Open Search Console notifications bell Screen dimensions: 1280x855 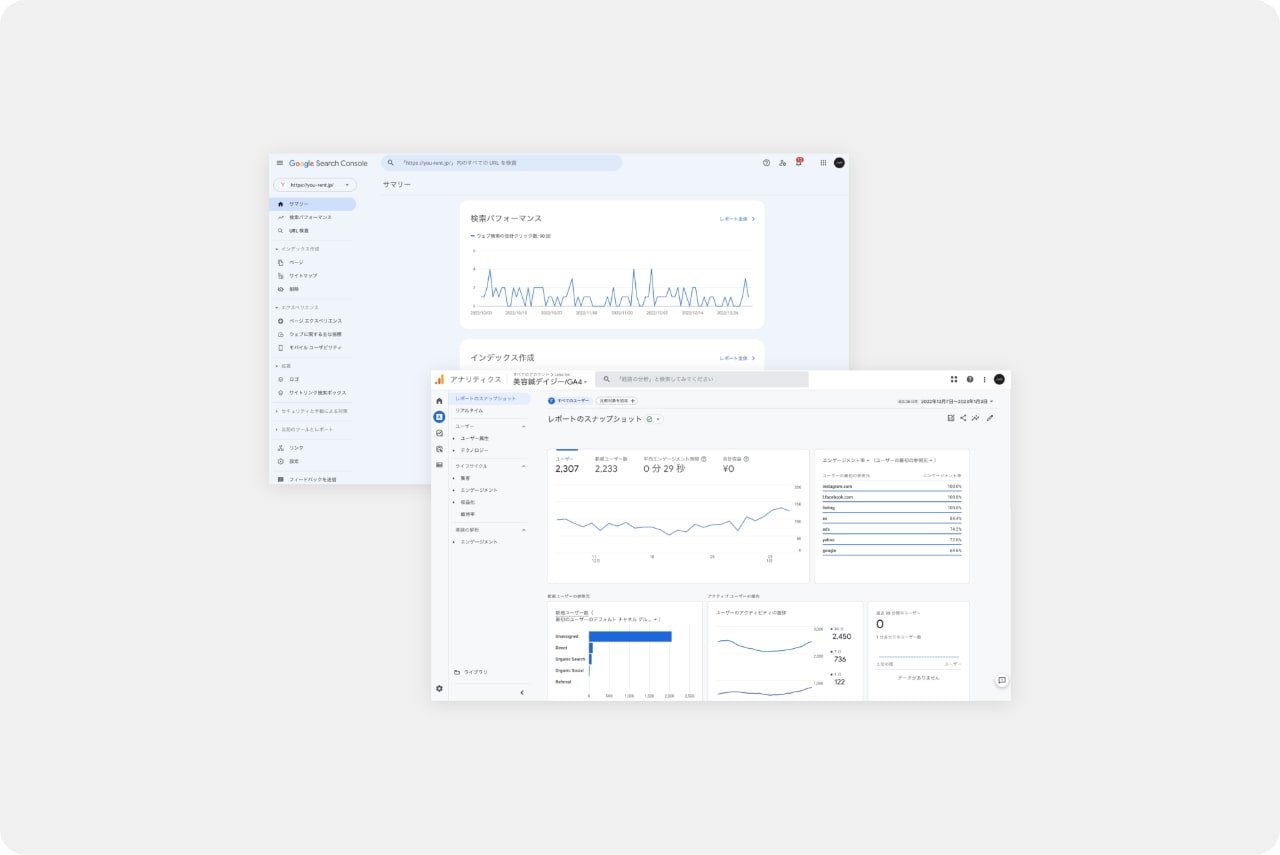pyautogui.click(x=798, y=163)
